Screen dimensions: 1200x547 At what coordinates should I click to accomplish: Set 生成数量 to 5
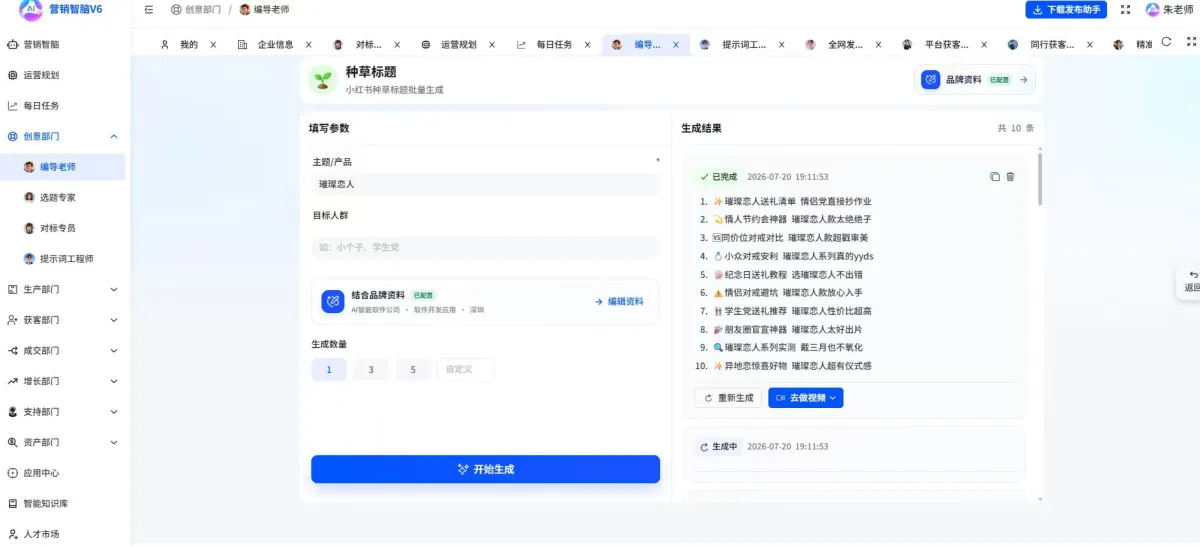pos(413,370)
